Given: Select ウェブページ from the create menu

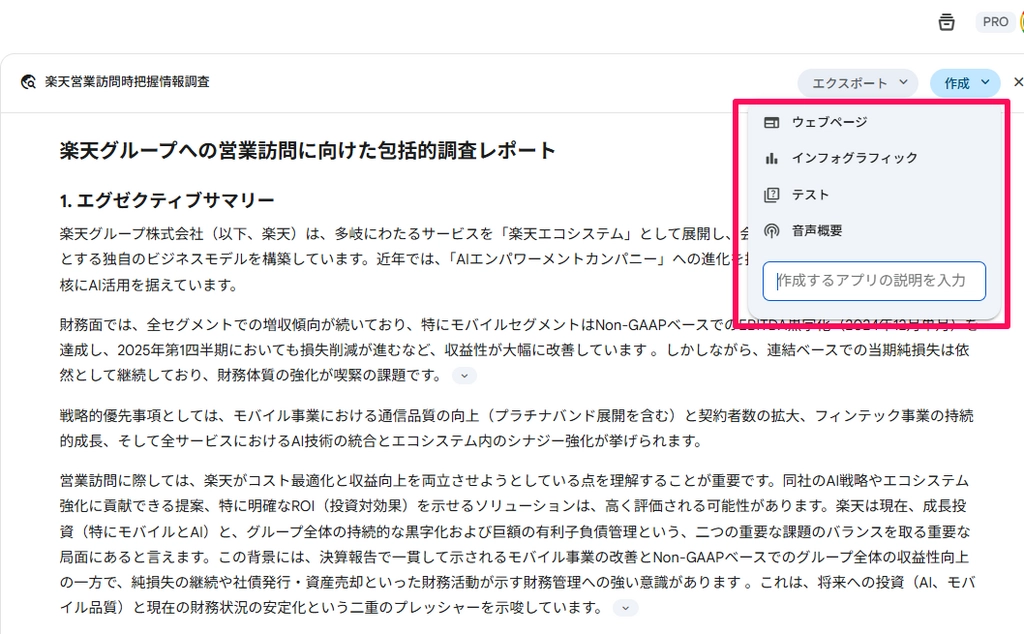Looking at the screenshot, I should 874,122.
